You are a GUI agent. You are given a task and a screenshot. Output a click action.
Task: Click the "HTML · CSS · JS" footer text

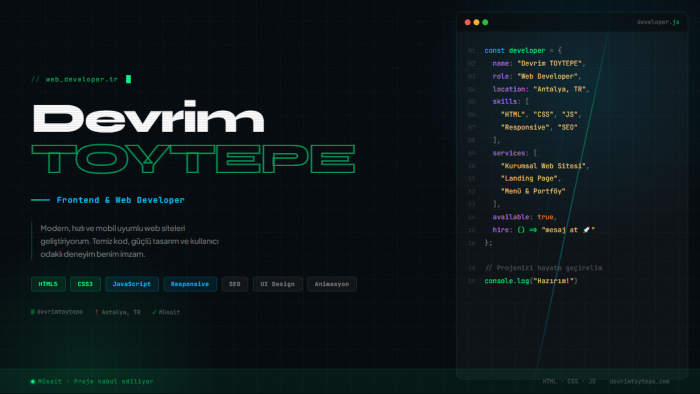[x=569, y=382]
